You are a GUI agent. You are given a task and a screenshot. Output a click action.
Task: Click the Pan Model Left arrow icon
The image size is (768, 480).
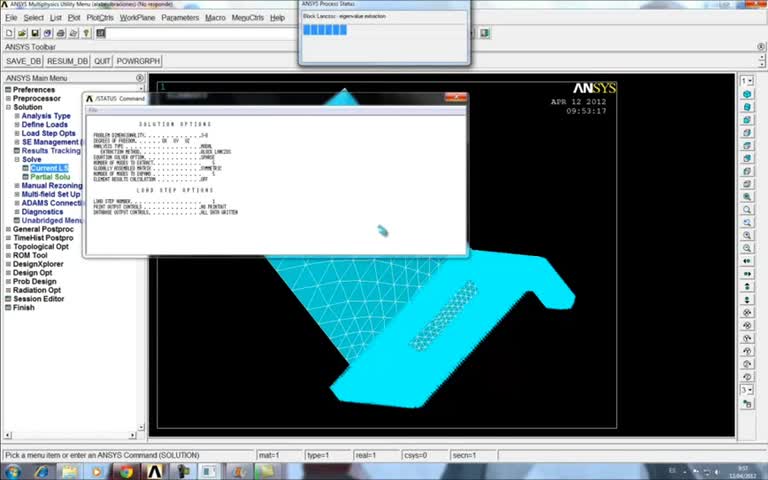click(x=747, y=261)
